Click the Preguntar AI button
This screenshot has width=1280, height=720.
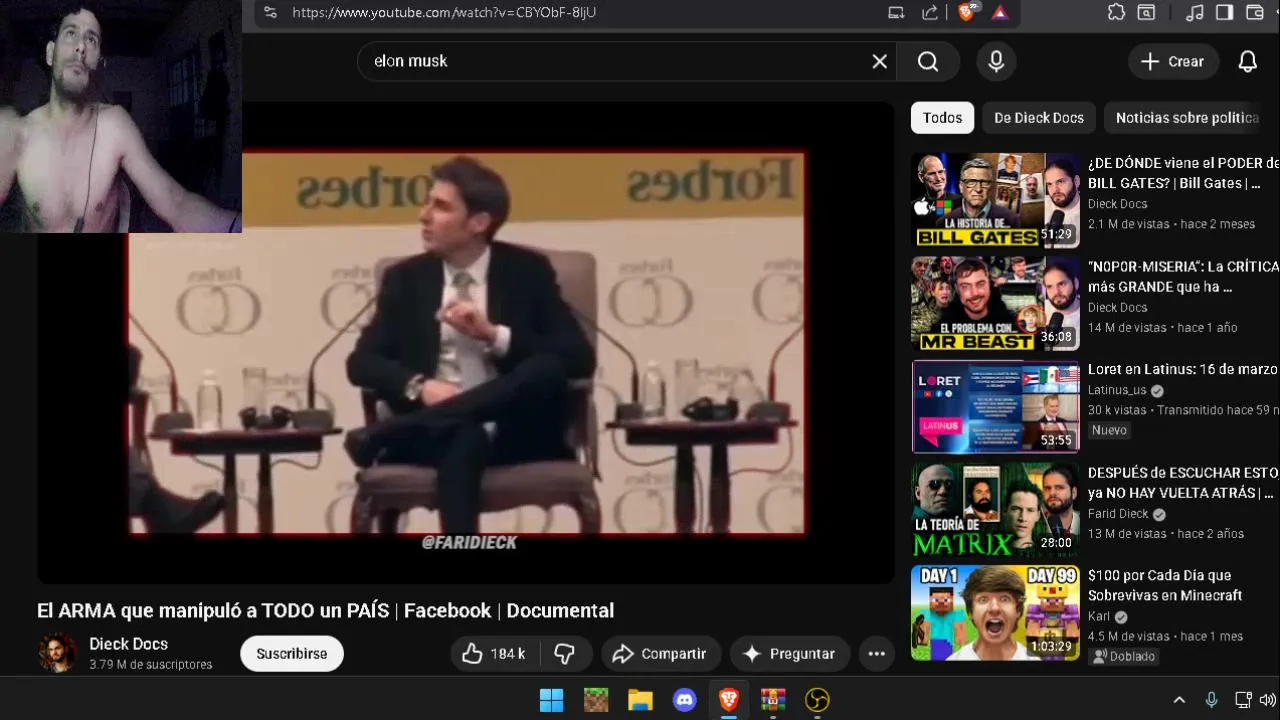coord(789,654)
